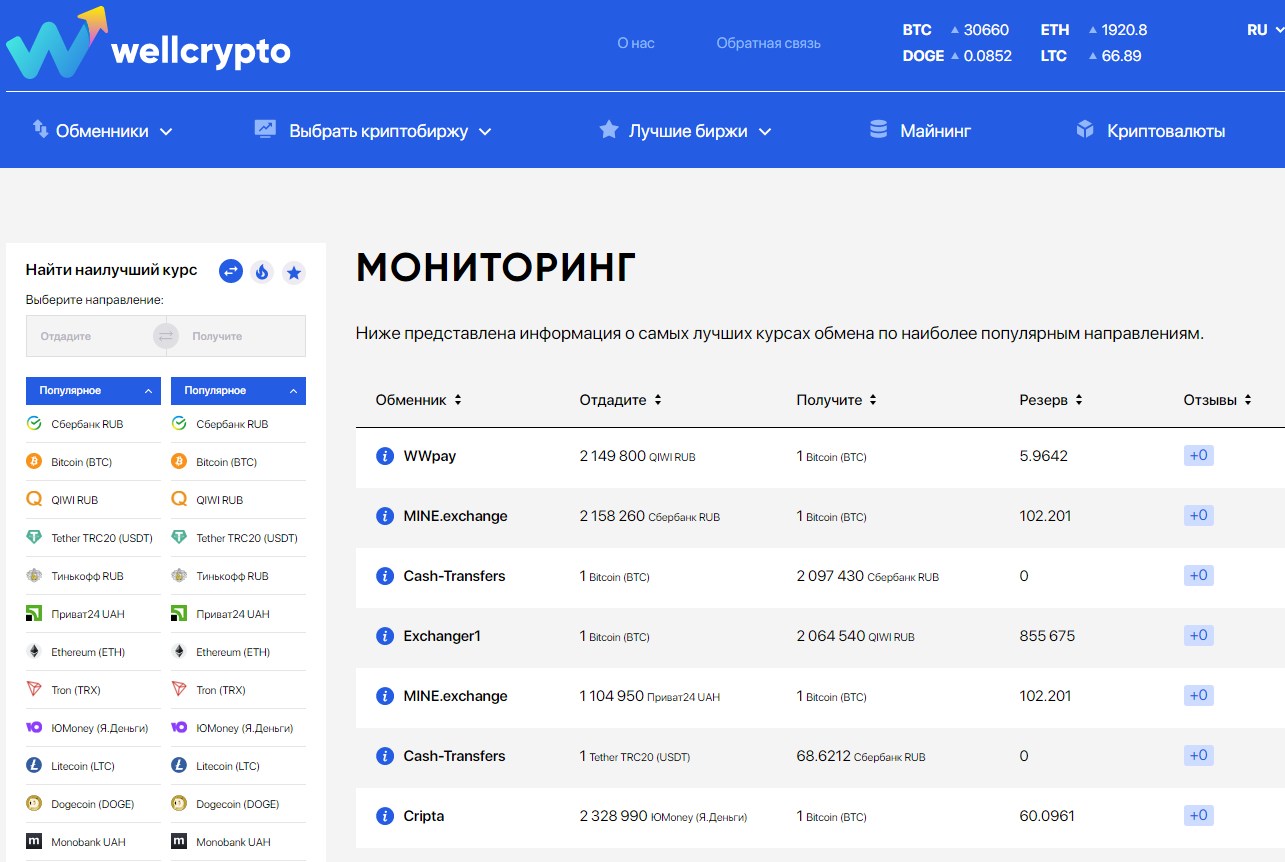Screen dimensions: 1285x862
Task: Sort table by Отзывы column
Action: 1217,400
